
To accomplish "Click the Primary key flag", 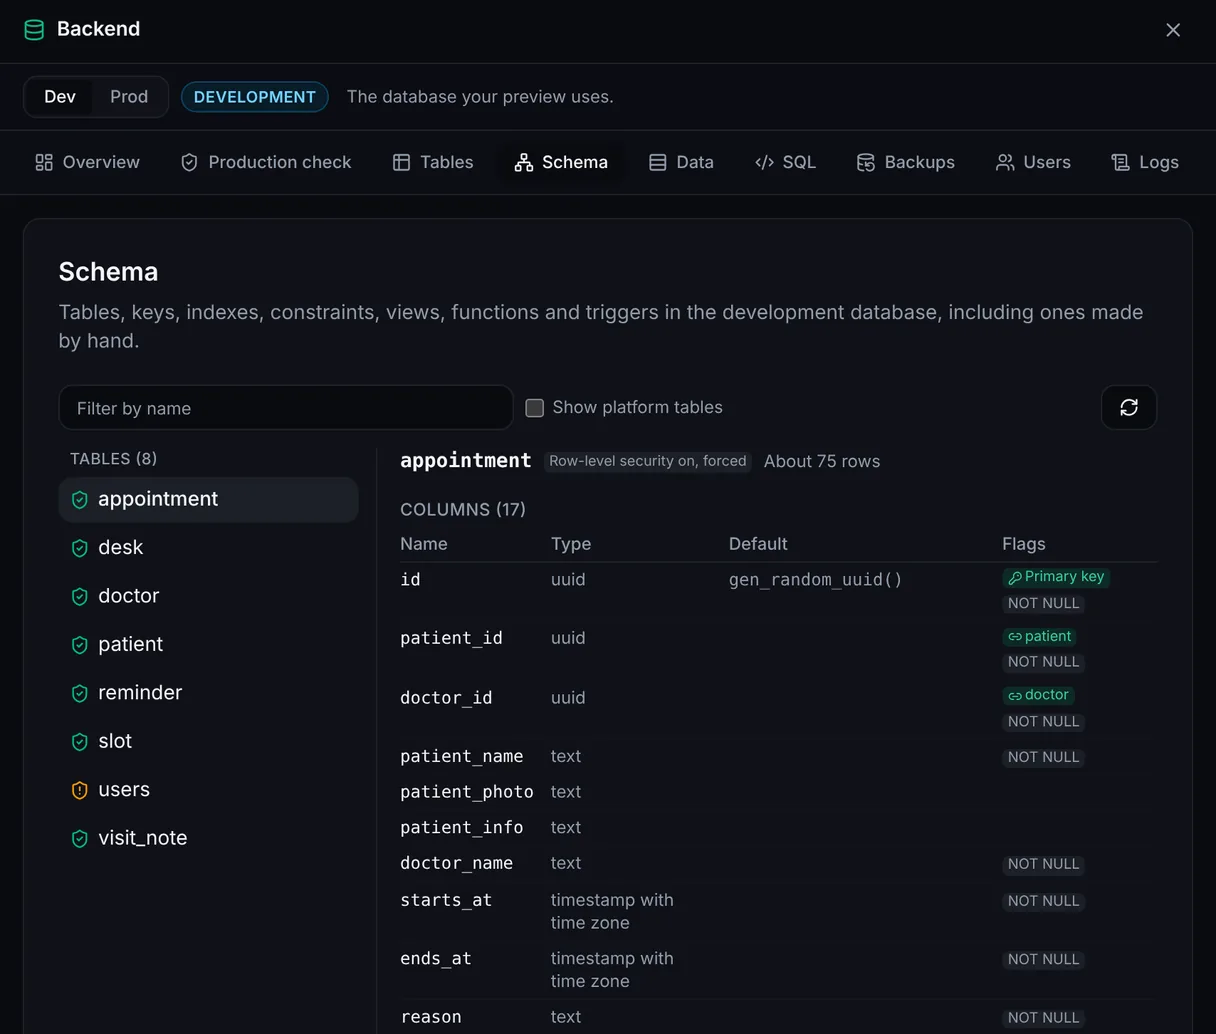I will tap(1056, 577).
